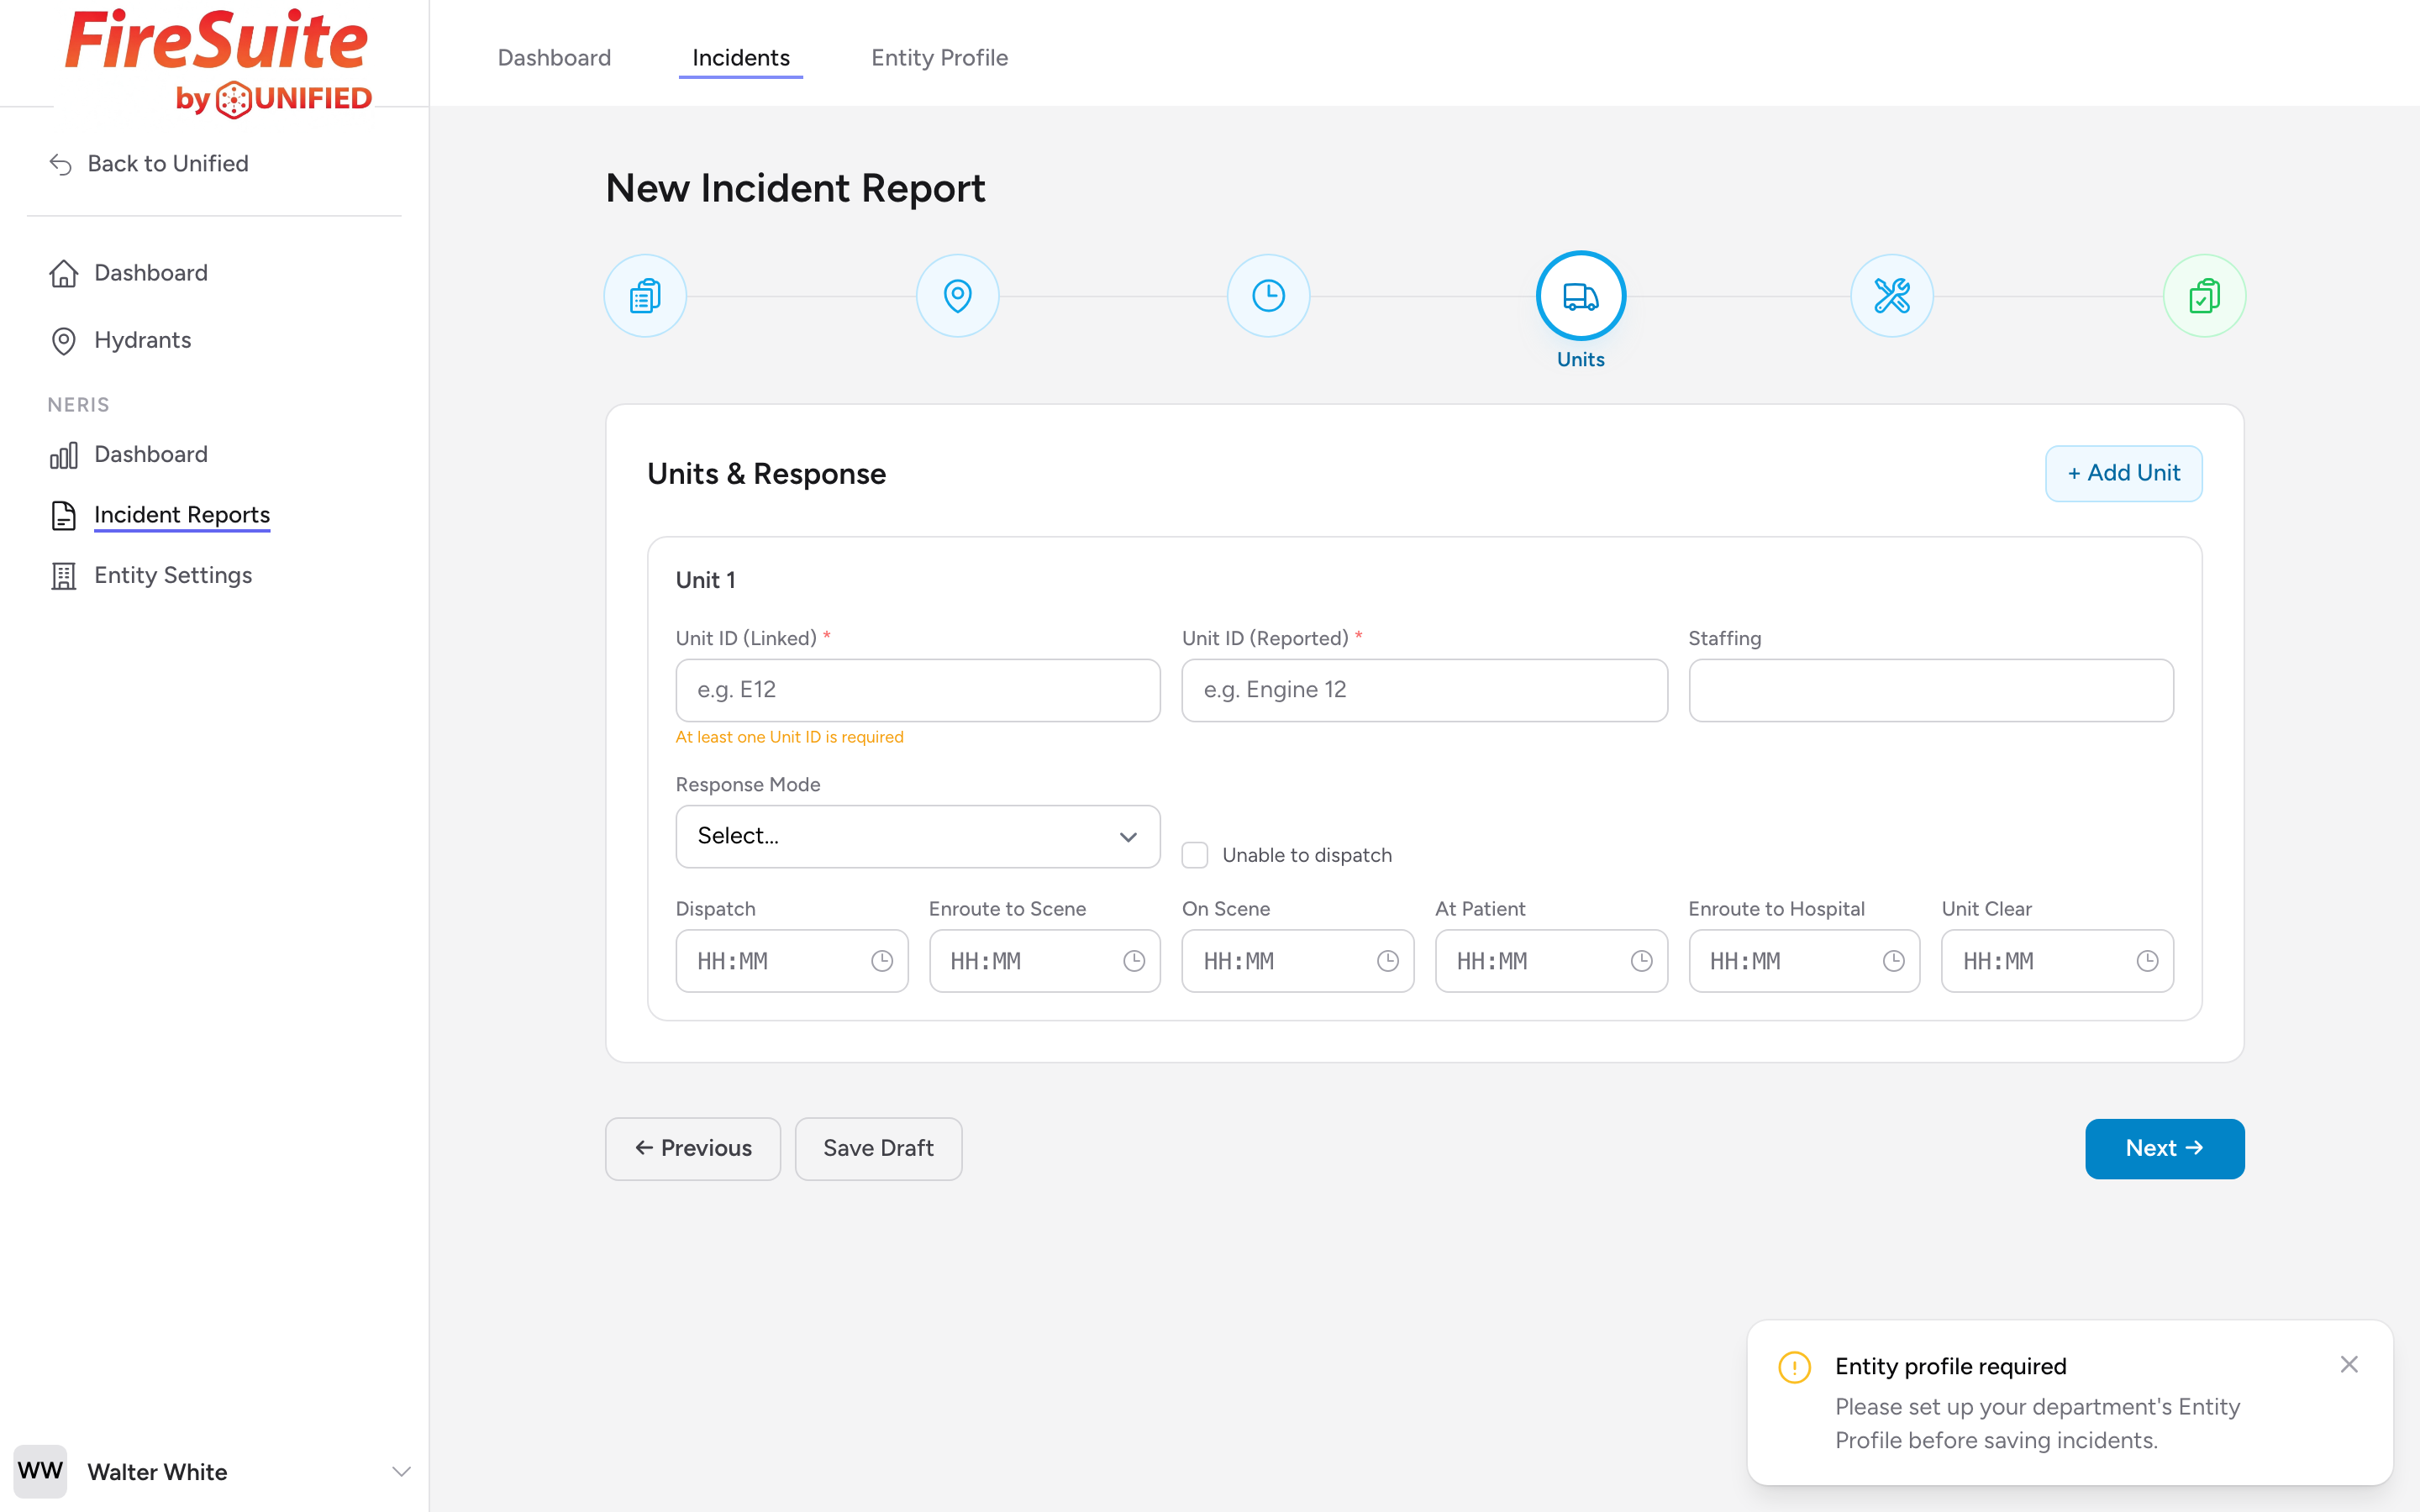Go to the green review checklist step
This screenshot has height=1512, width=2420.
2204,296
